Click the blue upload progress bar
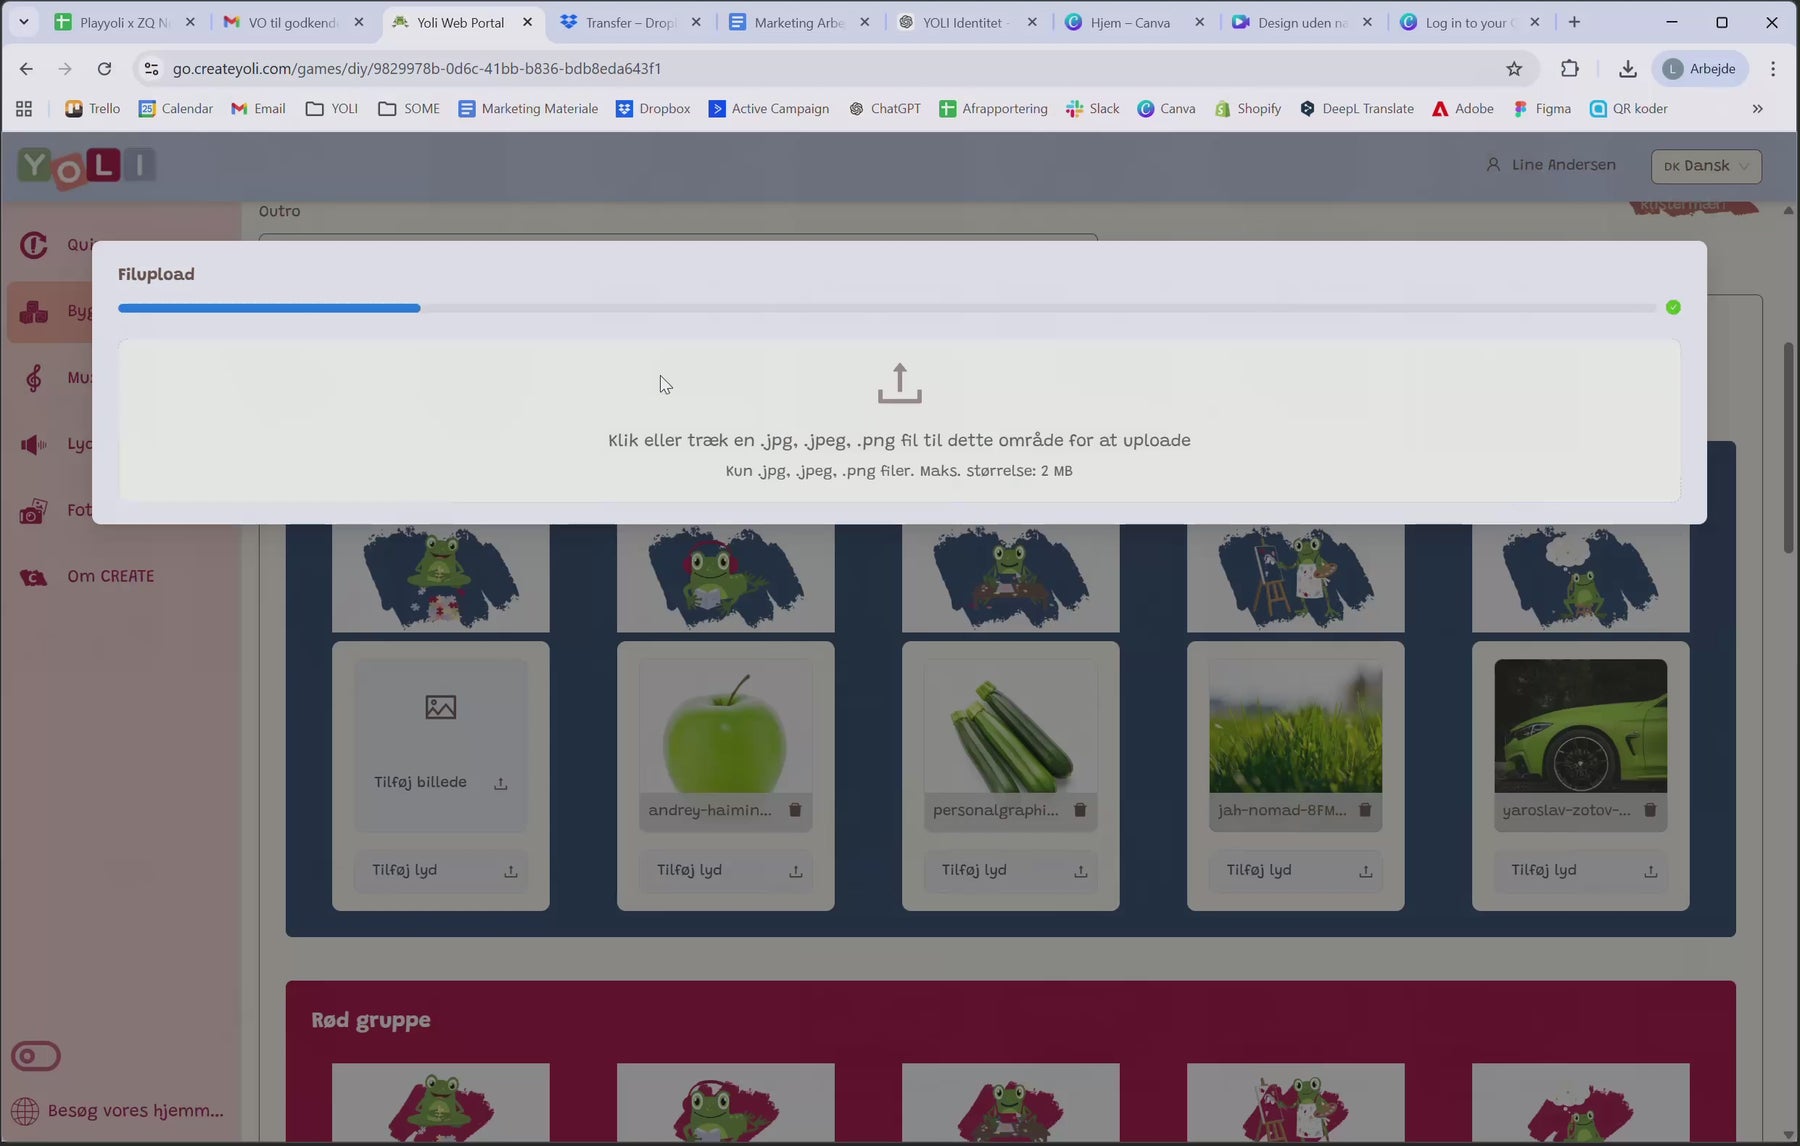1800x1146 pixels. pyautogui.click(x=269, y=308)
